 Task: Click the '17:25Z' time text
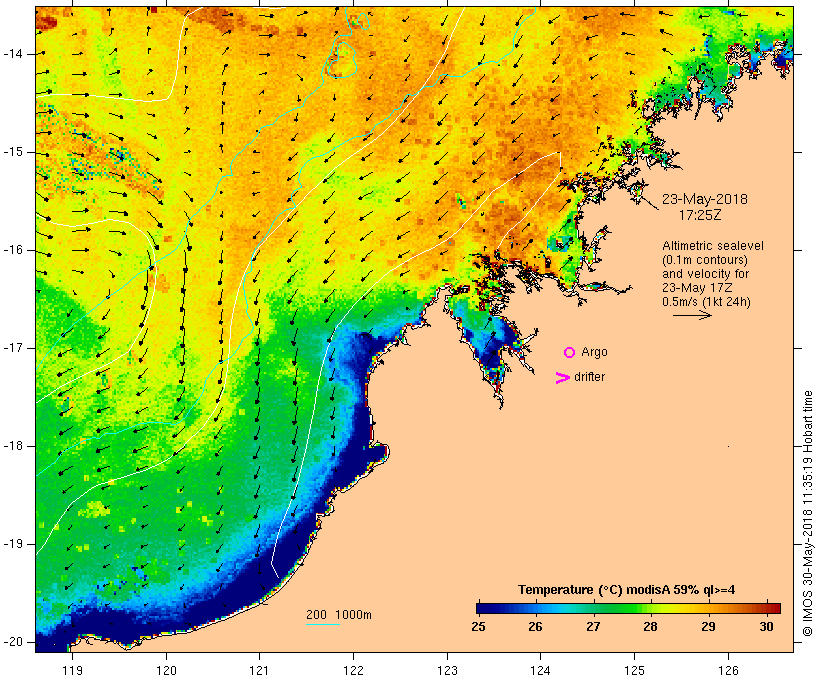pyautogui.click(x=700, y=215)
